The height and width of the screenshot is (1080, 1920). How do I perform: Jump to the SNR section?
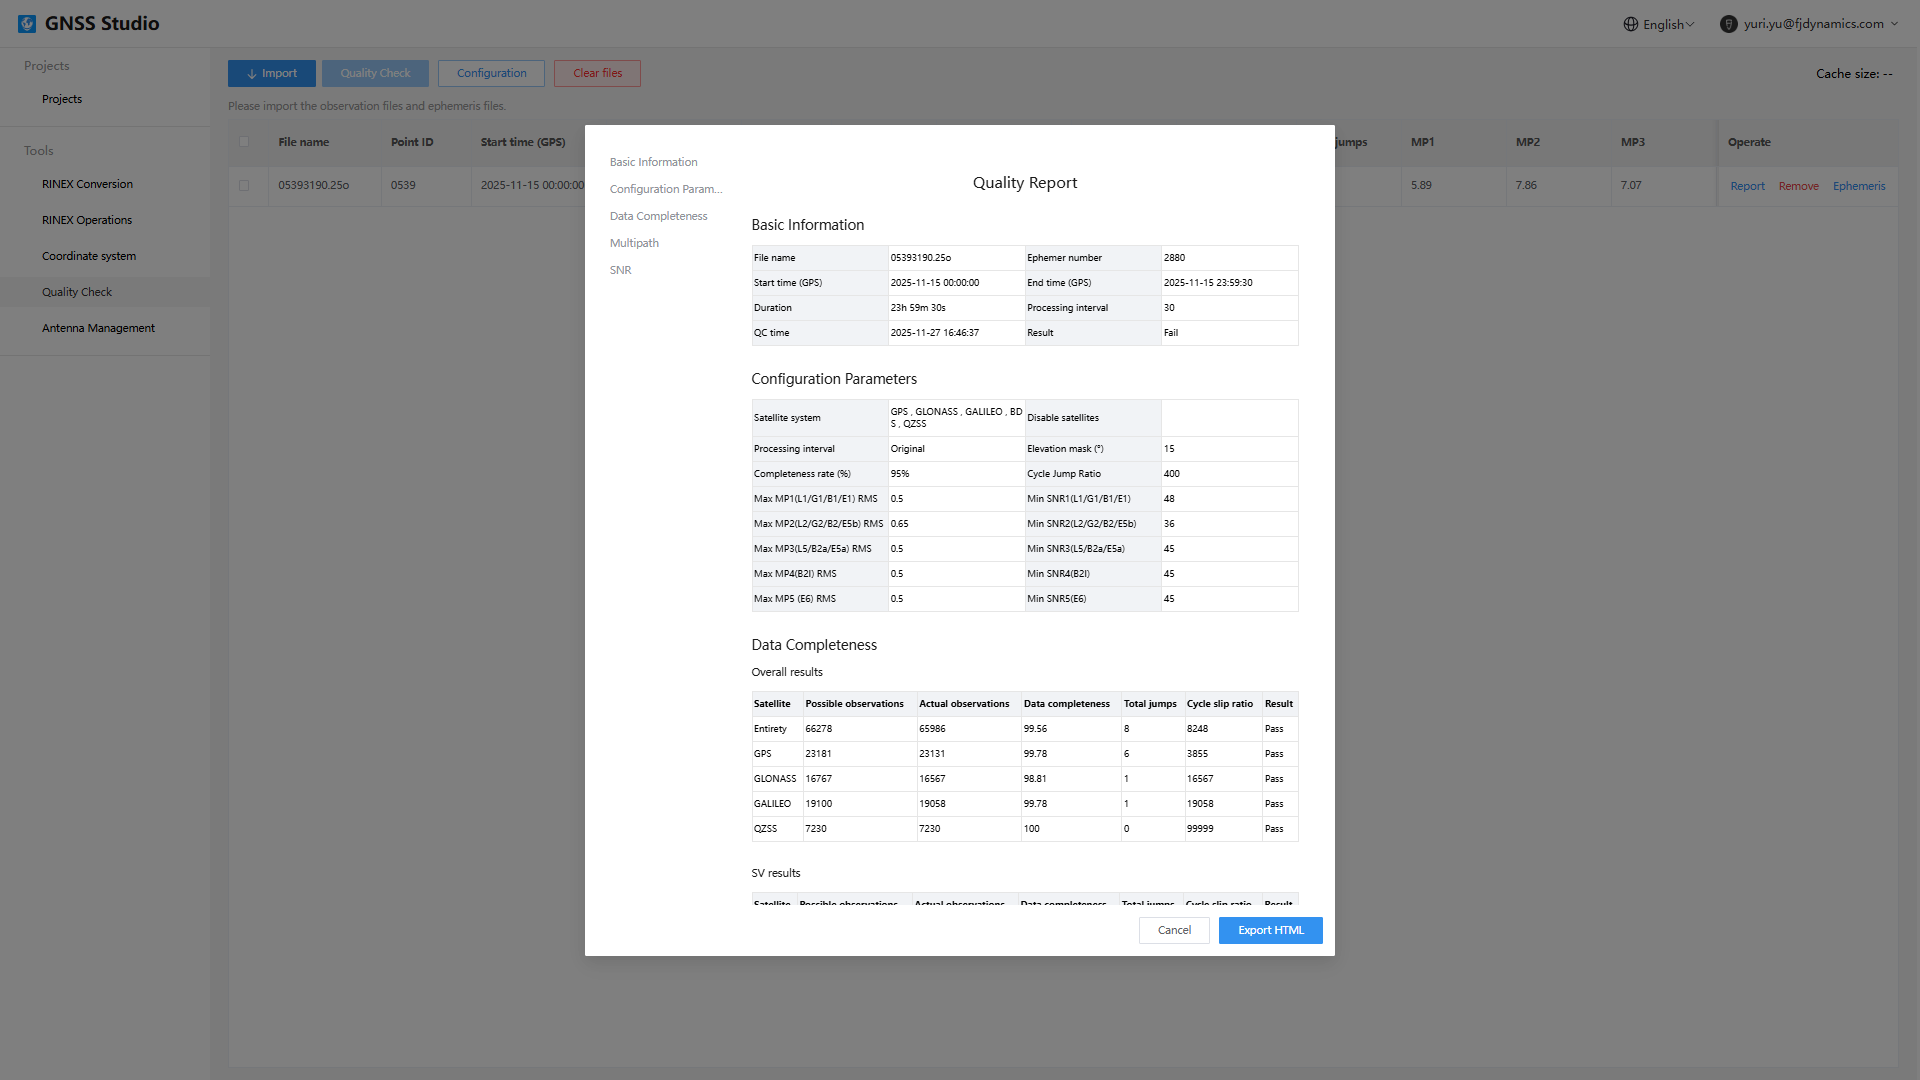[x=620, y=270]
